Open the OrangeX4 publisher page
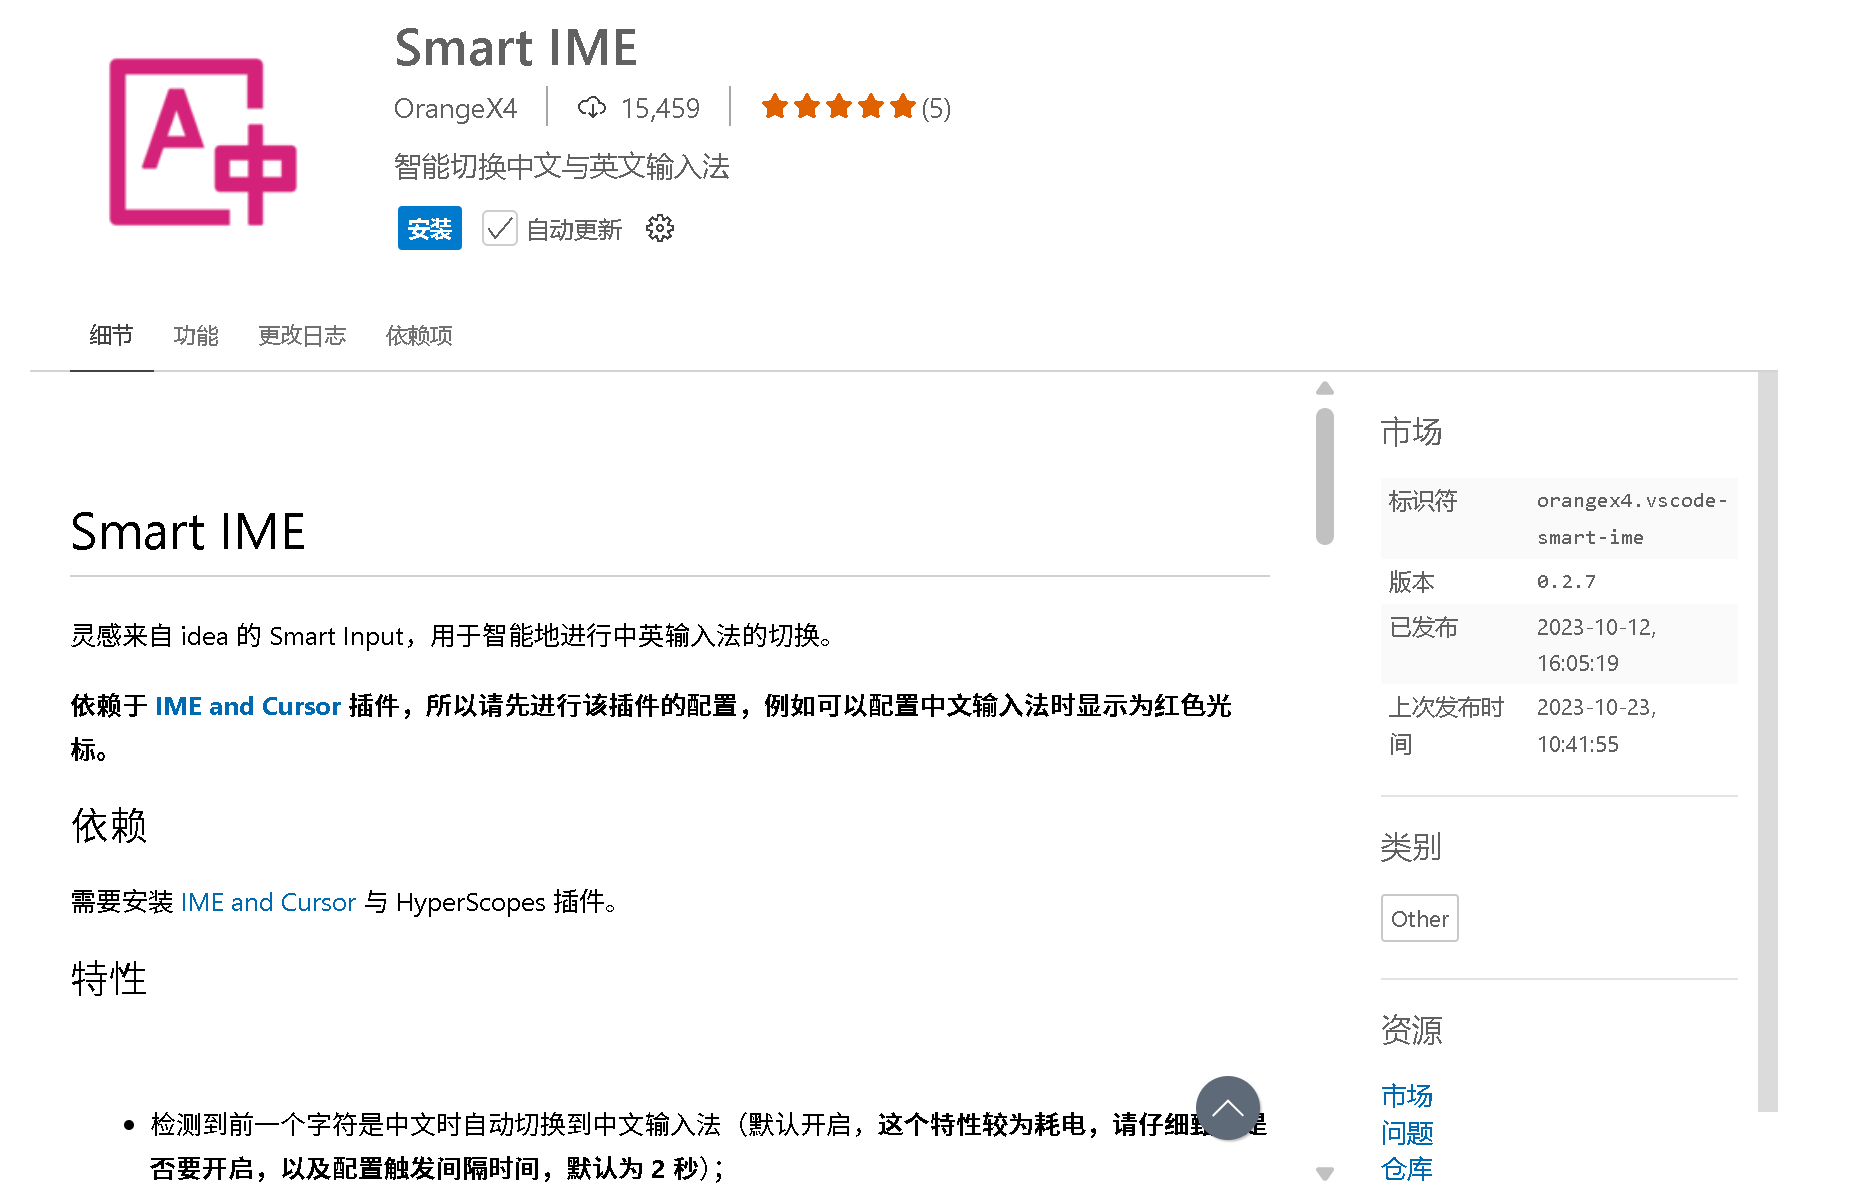Image resolution: width=1858 pixels, height=1188 pixels. click(456, 108)
